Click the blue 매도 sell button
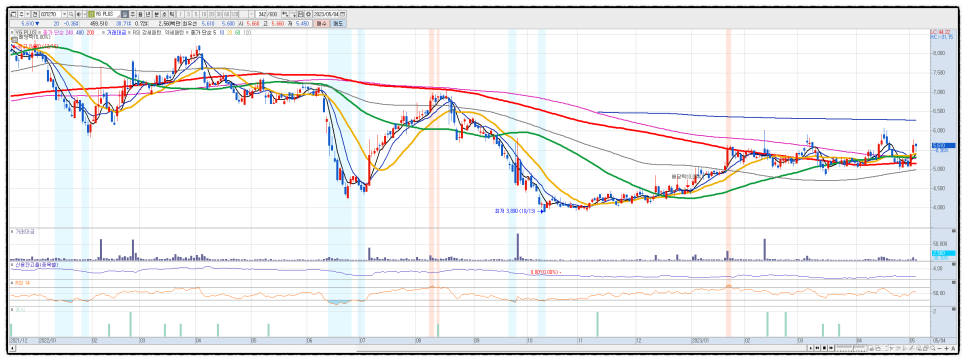Viewport: 966px width, 361px height. click(x=338, y=23)
